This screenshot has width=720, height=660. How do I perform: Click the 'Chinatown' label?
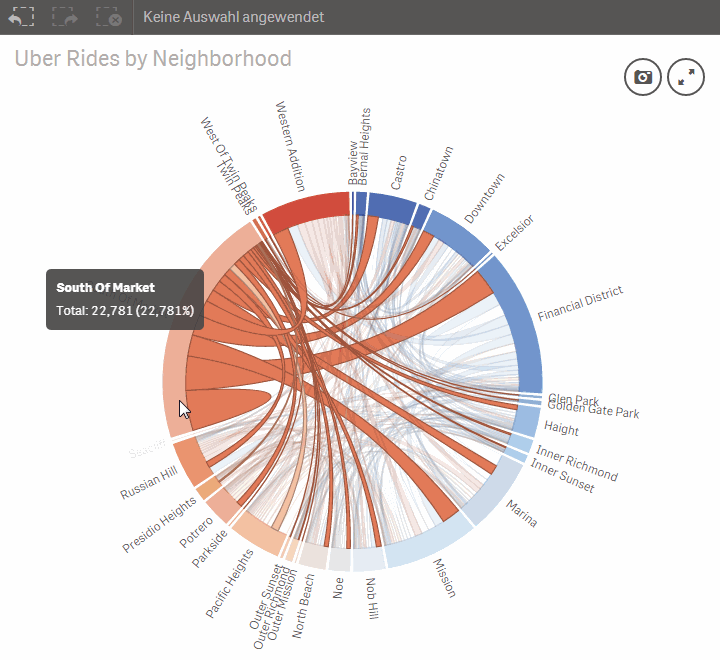tap(438, 173)
